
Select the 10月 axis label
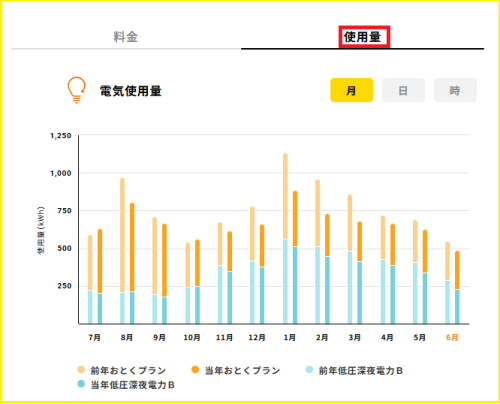192,337
